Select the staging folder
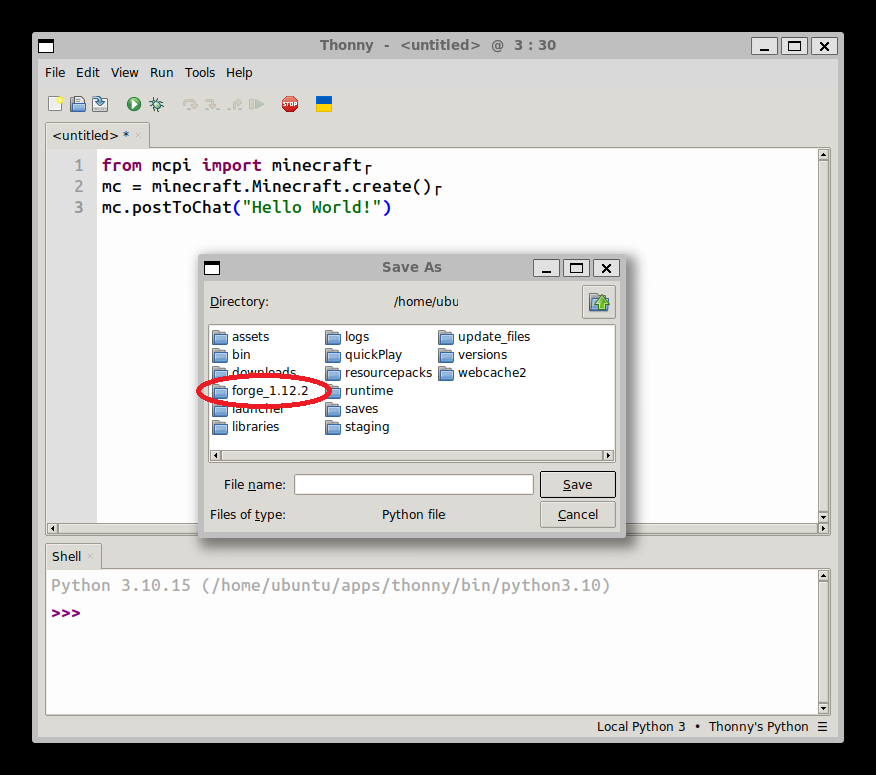The image size is (876, 775). [358, 427]
